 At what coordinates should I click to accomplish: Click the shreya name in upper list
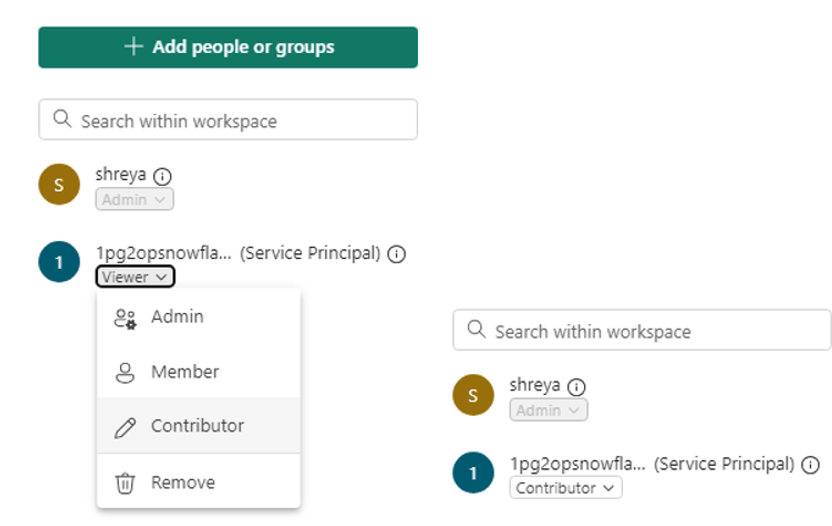click(x=120, y=174)
